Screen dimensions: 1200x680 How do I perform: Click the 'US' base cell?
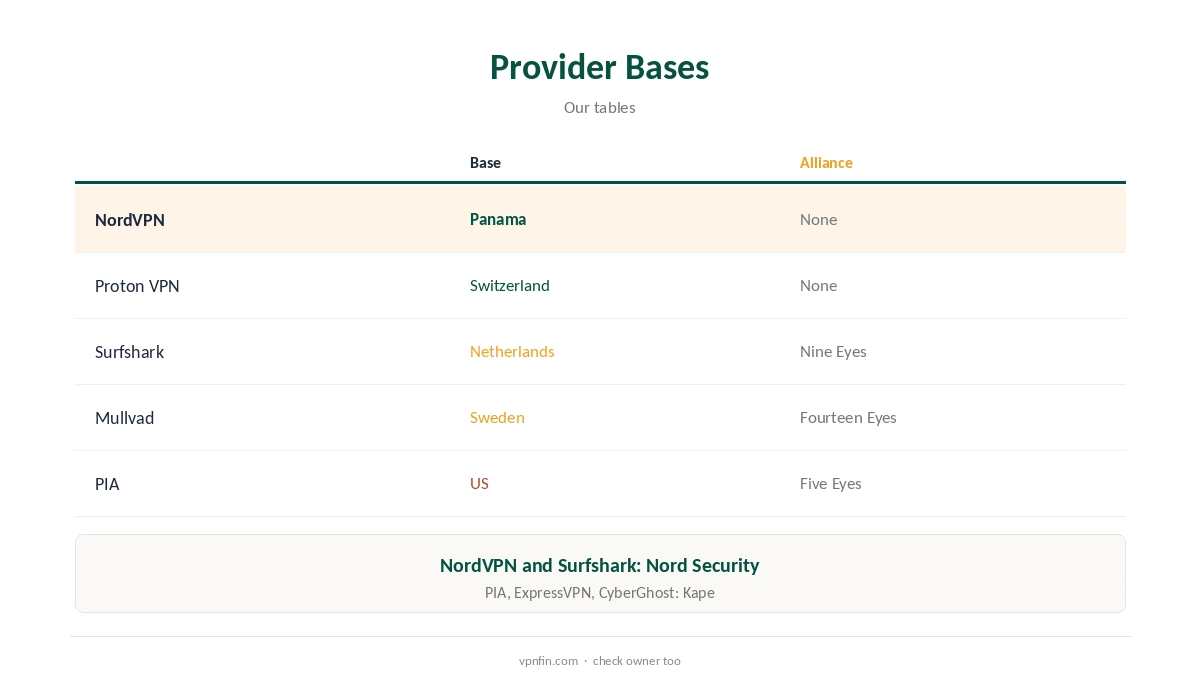pos(479,483)
